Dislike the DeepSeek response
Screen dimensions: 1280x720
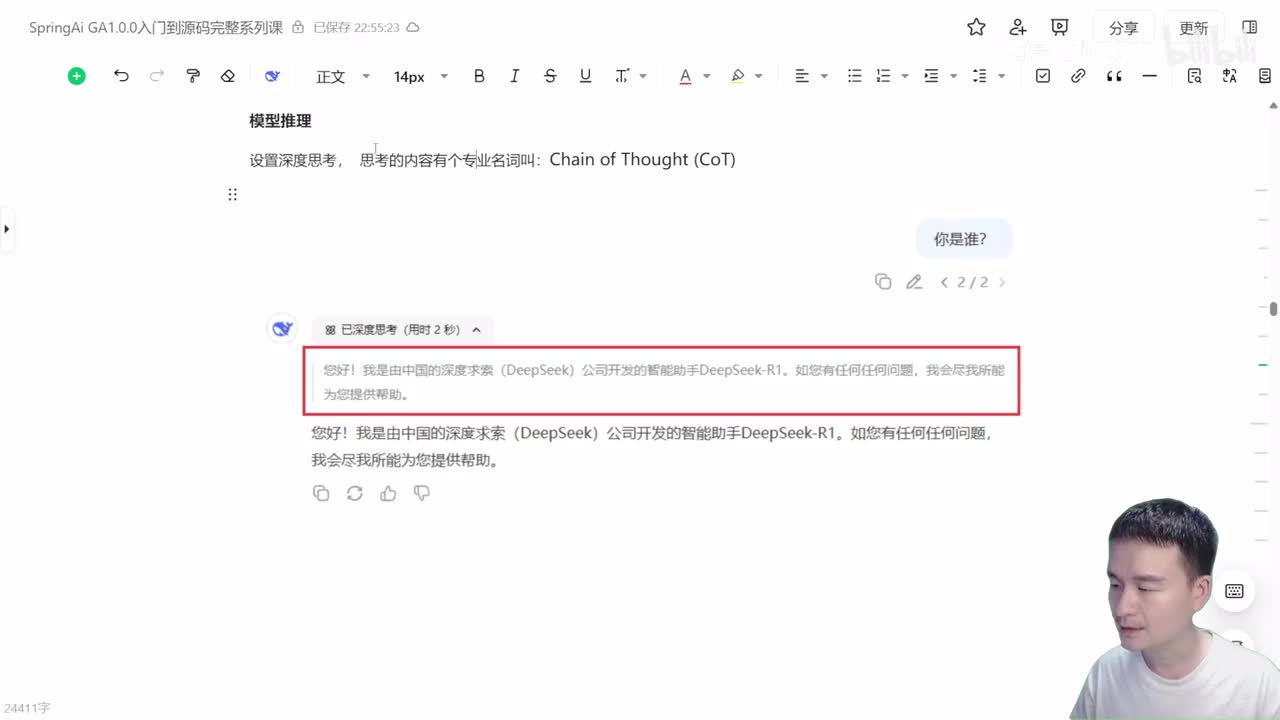[422, 493]
